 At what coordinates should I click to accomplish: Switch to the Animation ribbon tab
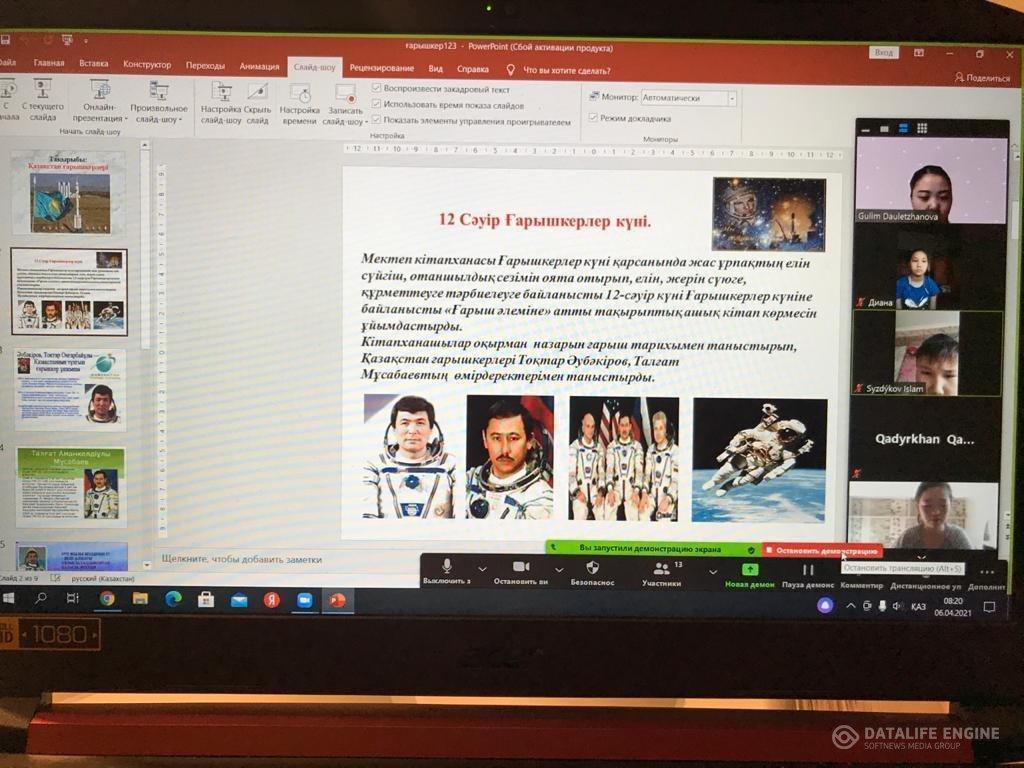(x=259, y=66)
